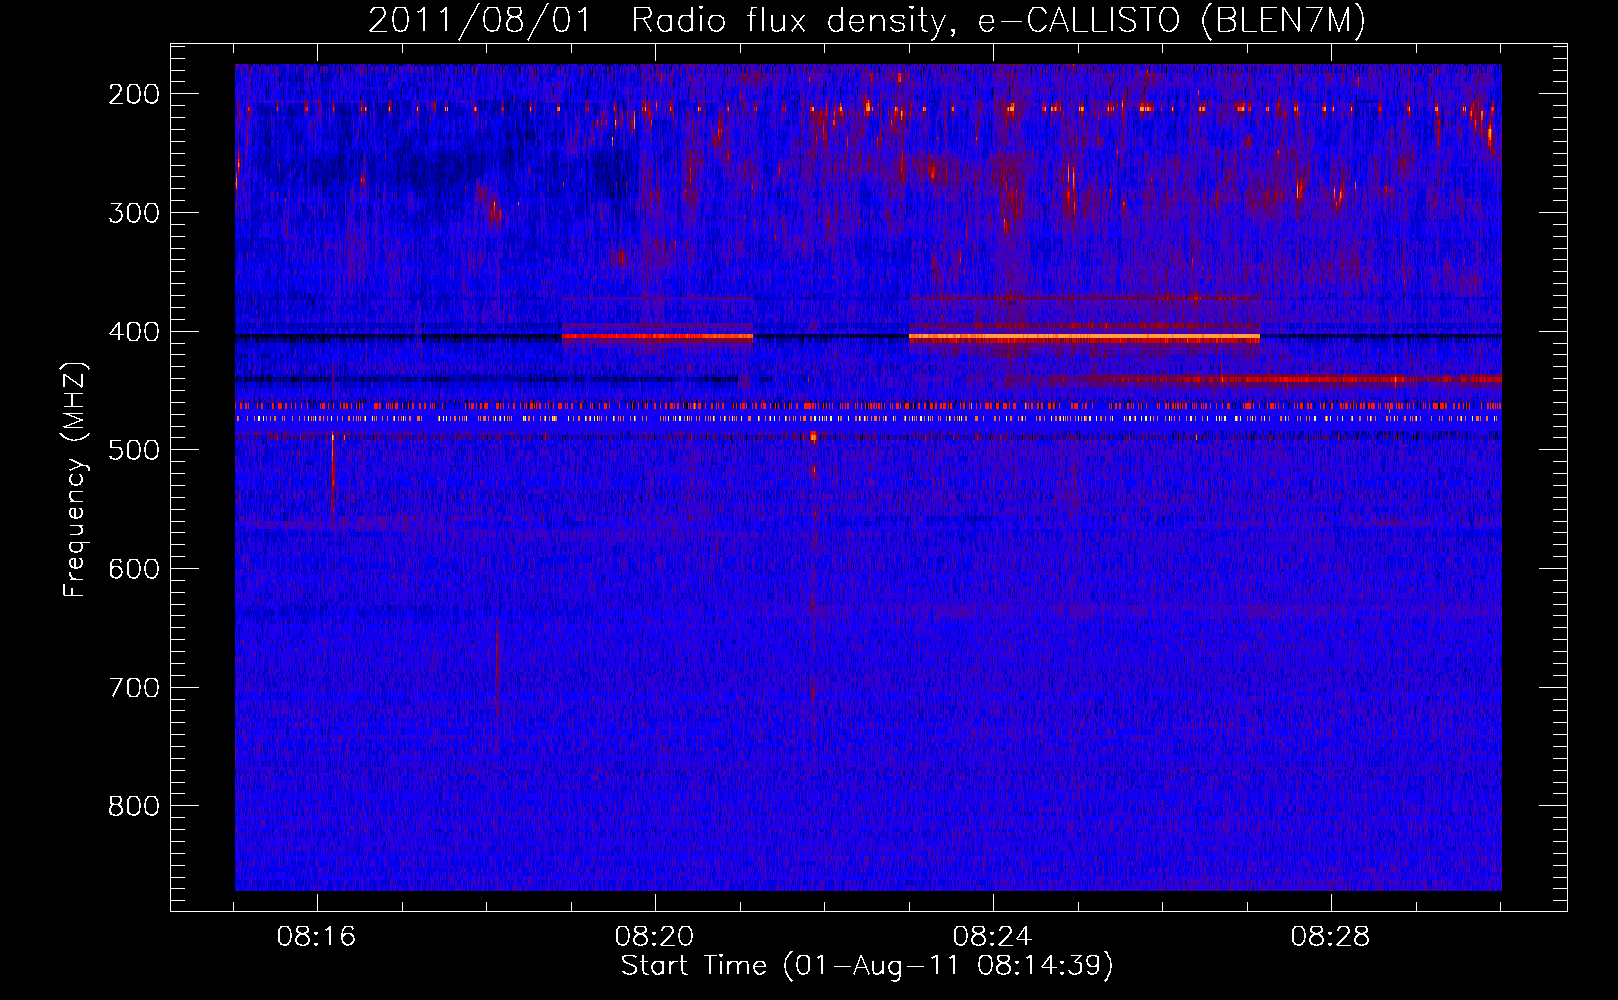Viewport: 1618px width, 1000px height.
Task: Click the 300 frequency tick label
Action: (134, 213)
